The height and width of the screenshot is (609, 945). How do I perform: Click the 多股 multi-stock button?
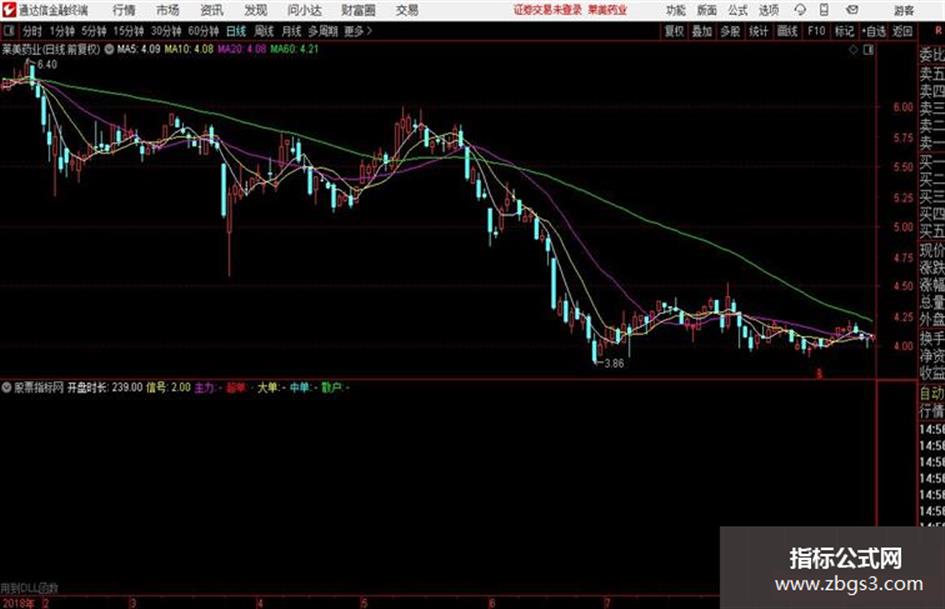tap(730, 31)
